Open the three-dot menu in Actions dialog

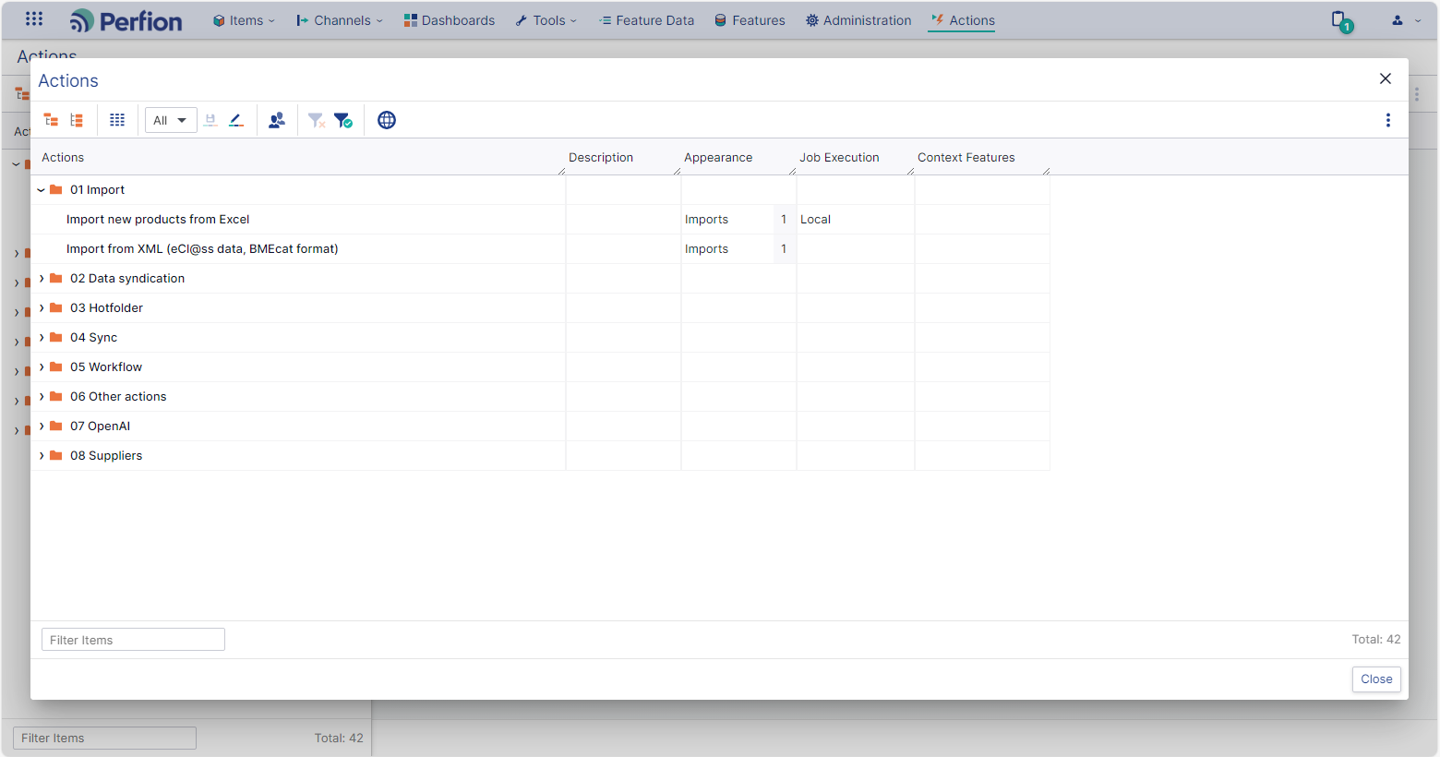coord(1388,120)
